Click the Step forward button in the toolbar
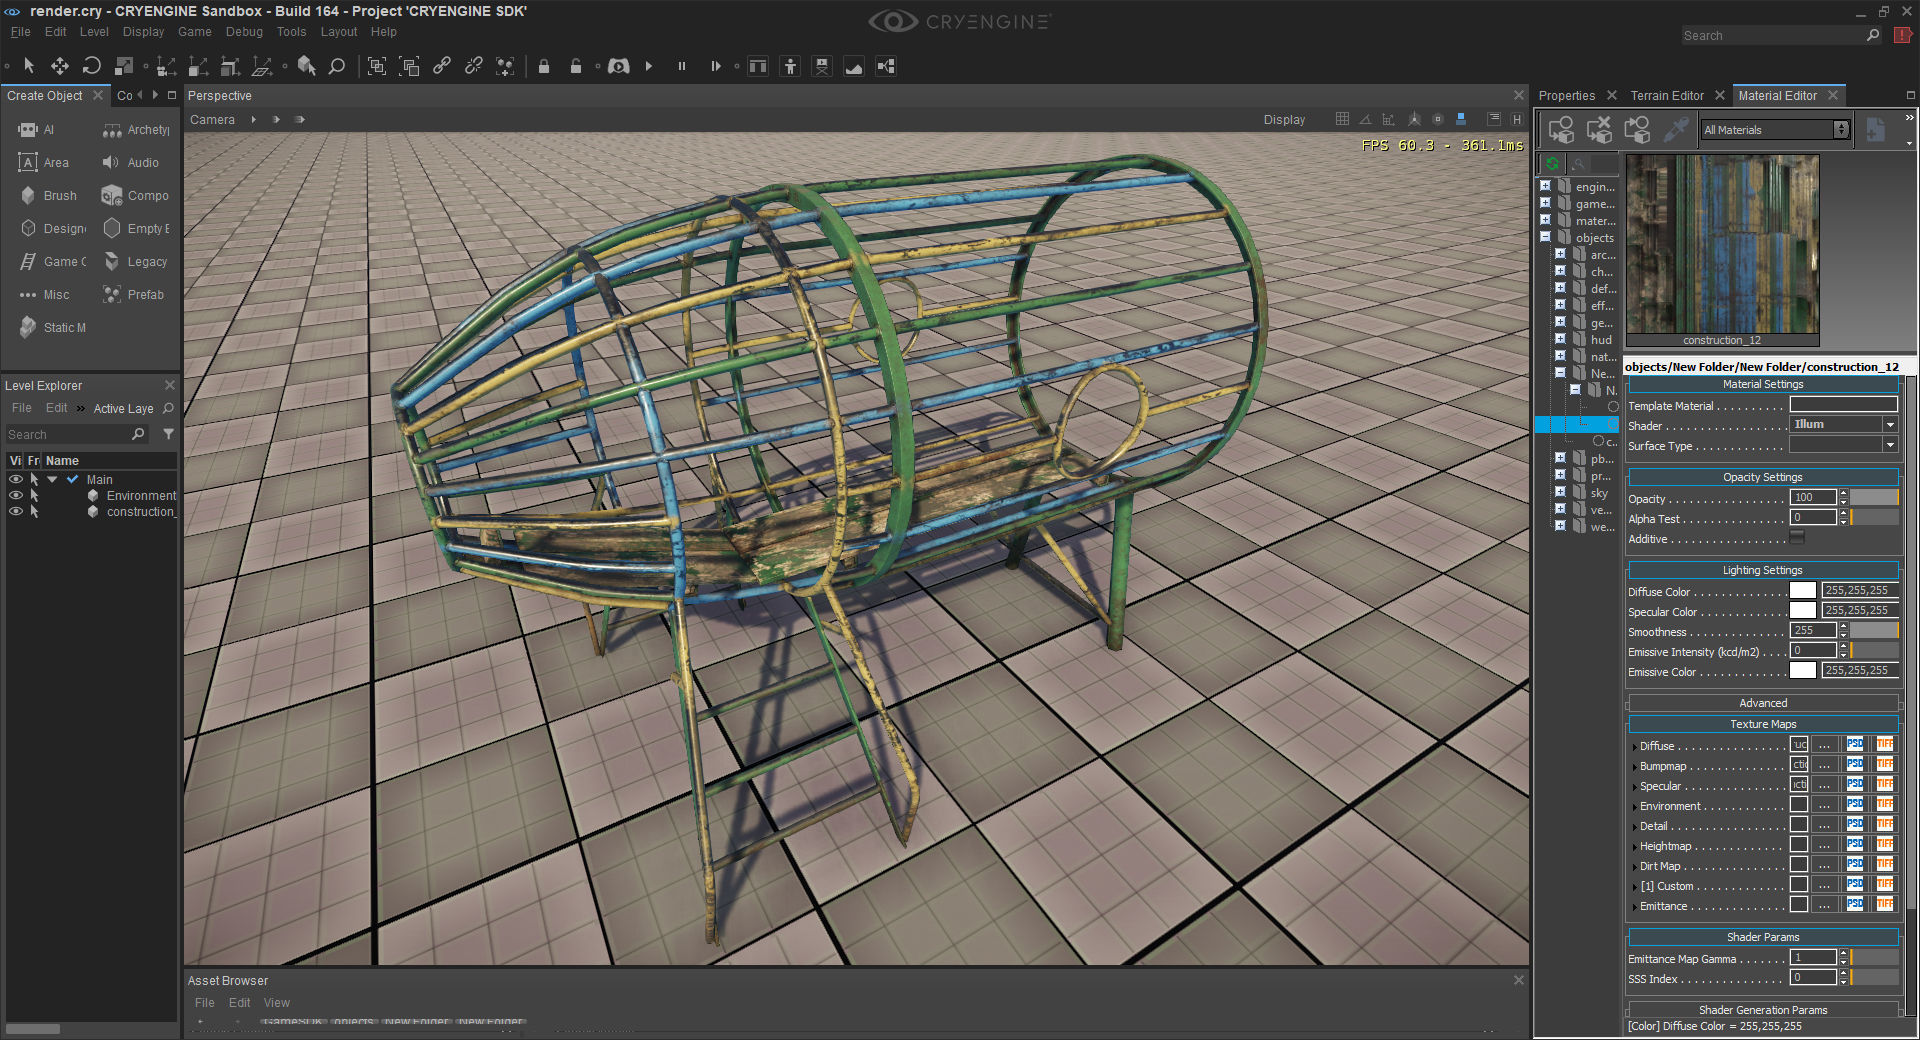 click(x=715, y=66)
